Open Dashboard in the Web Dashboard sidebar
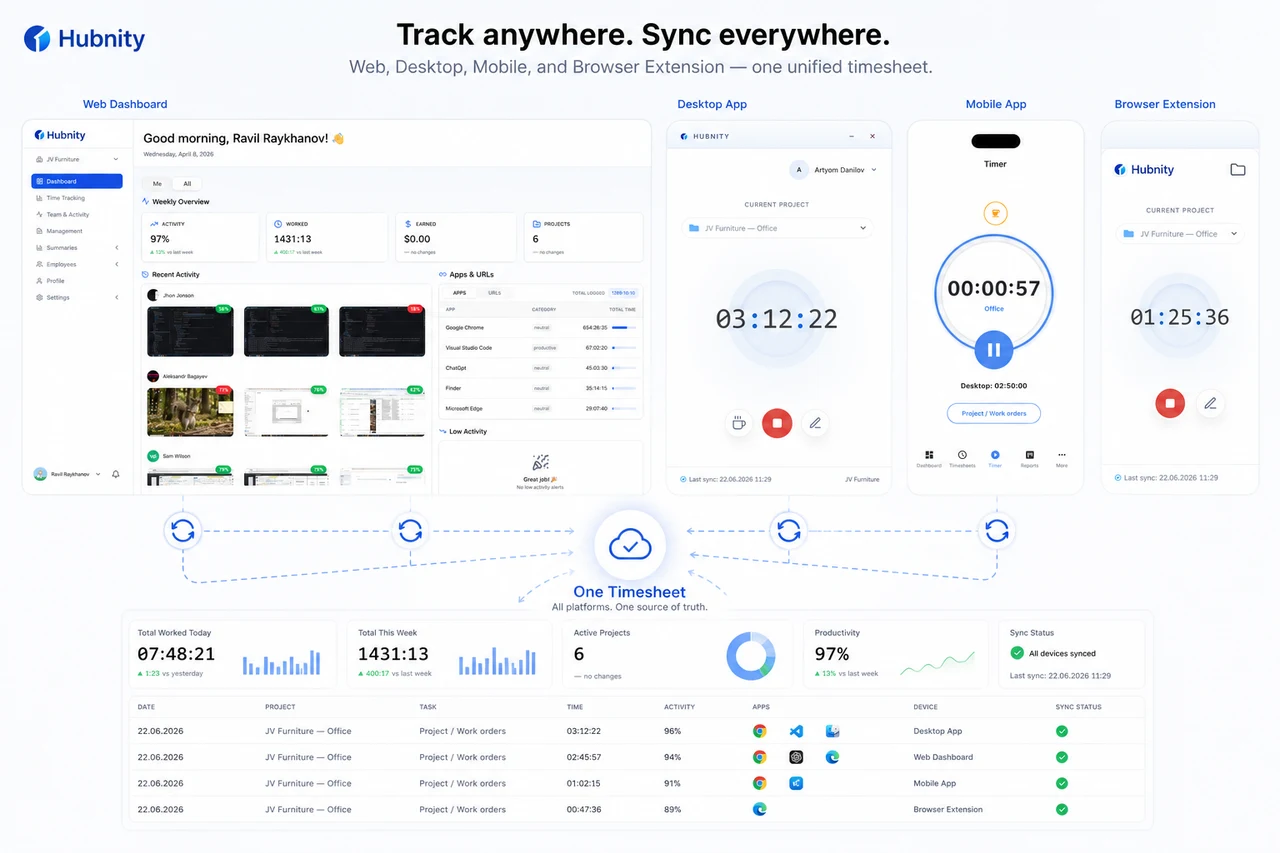Screen dimensions: 1280x853 click(x=77, y=181)
